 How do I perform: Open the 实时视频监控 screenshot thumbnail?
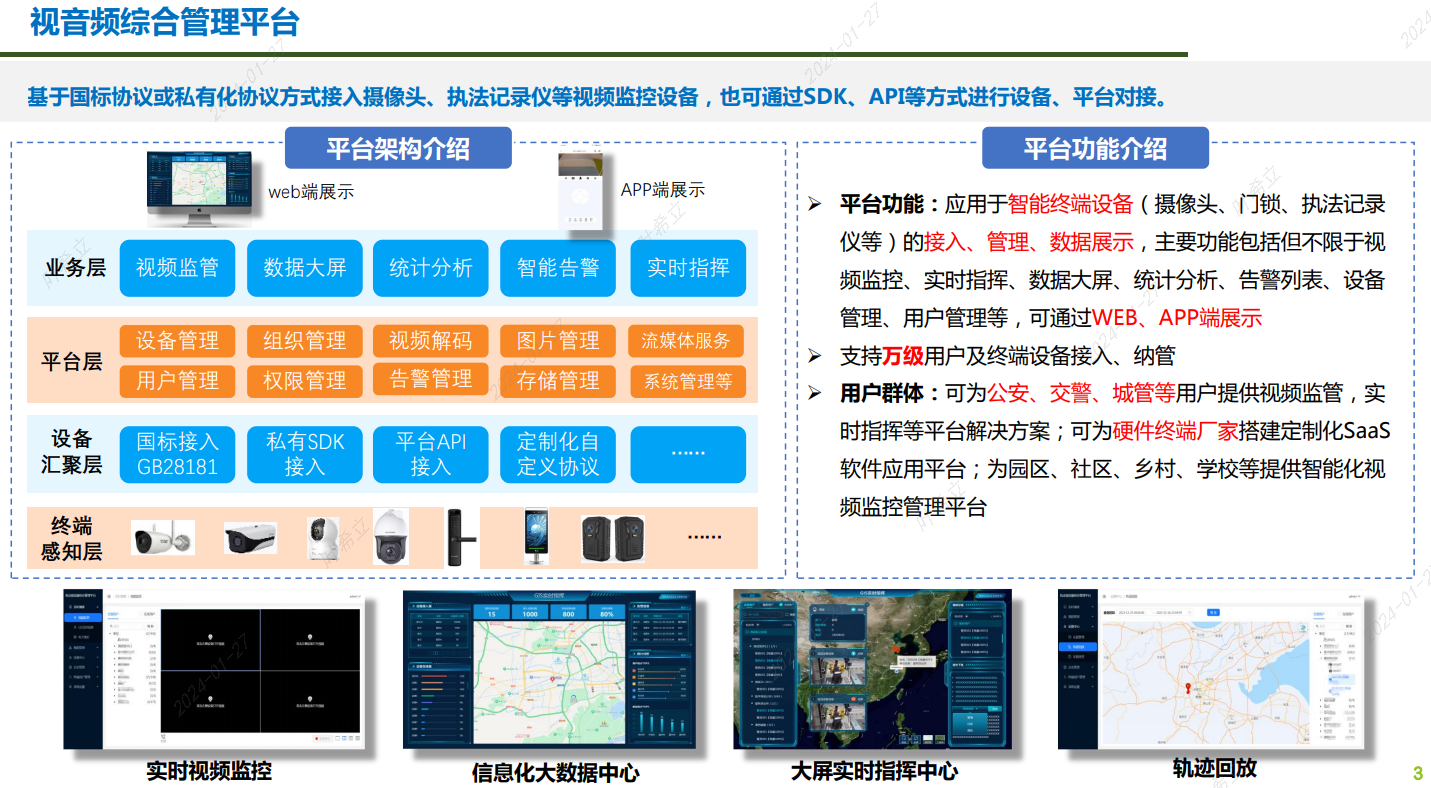click(x=214, y=669)
